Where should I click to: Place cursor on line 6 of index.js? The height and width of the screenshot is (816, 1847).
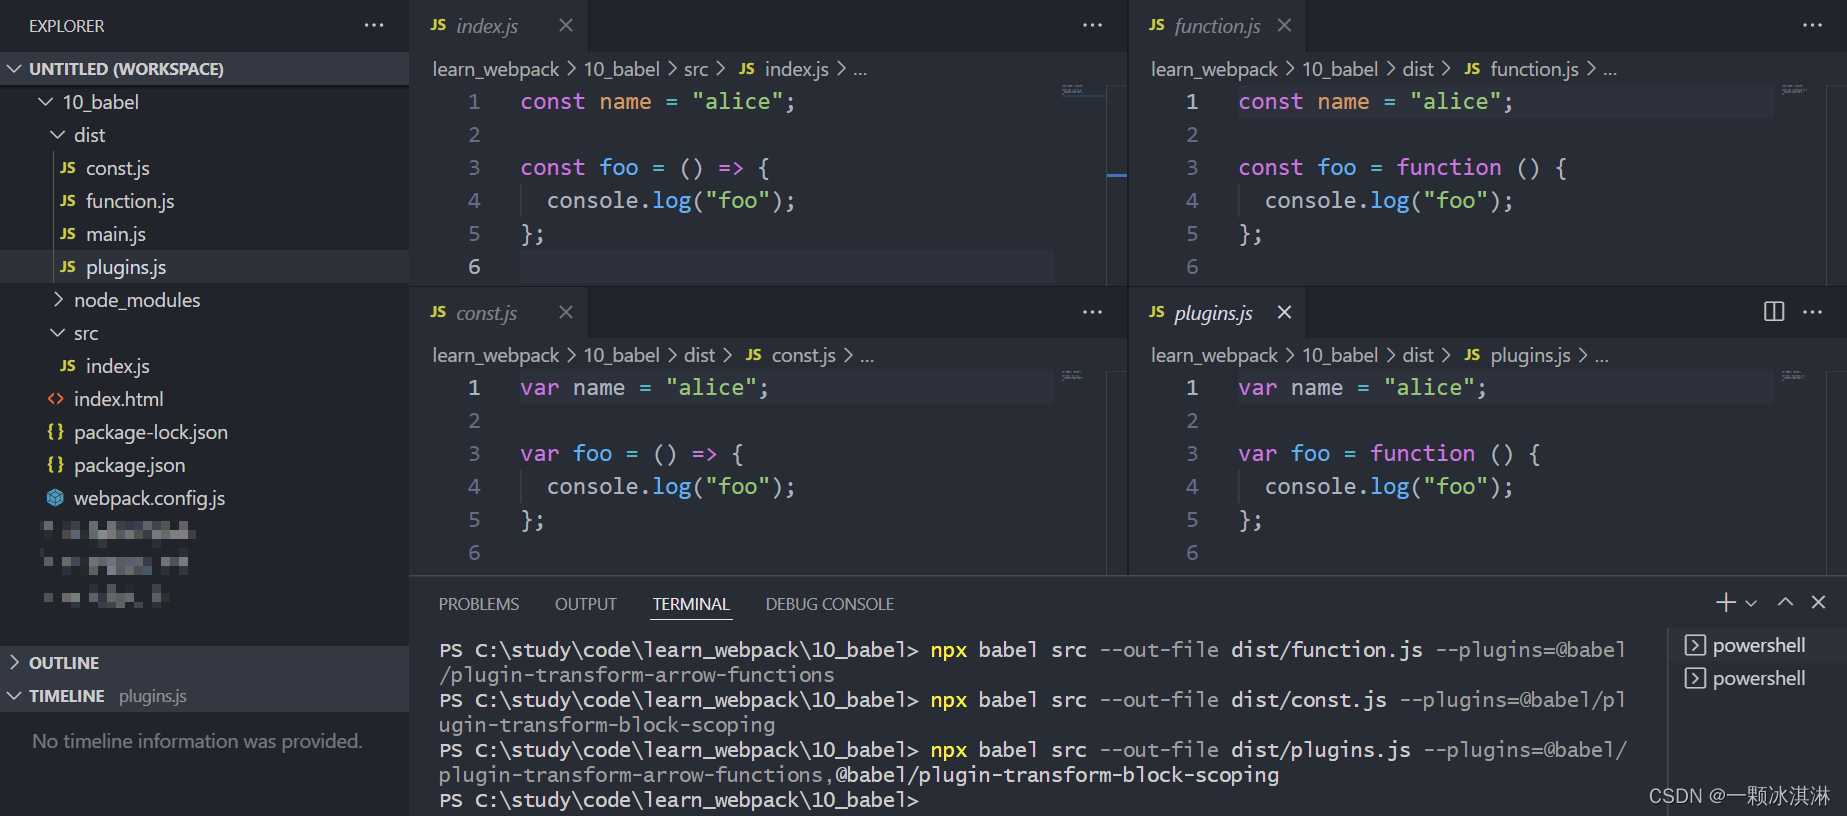(786, 267)
